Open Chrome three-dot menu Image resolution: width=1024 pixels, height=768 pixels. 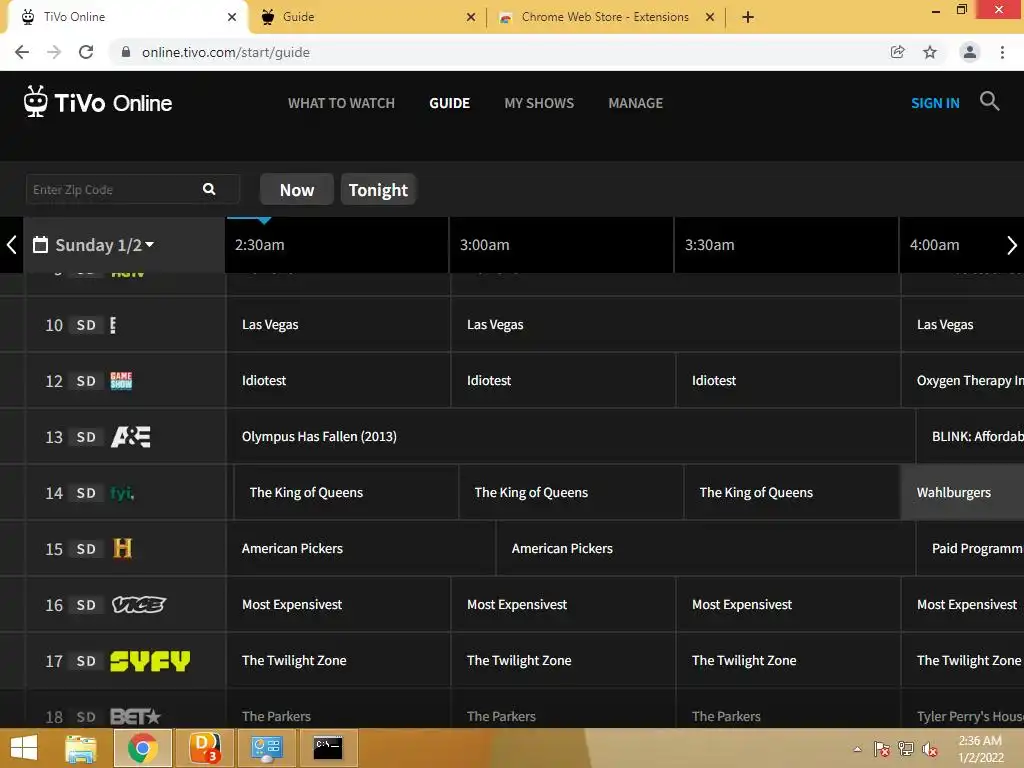click(x=1002, y=52)
